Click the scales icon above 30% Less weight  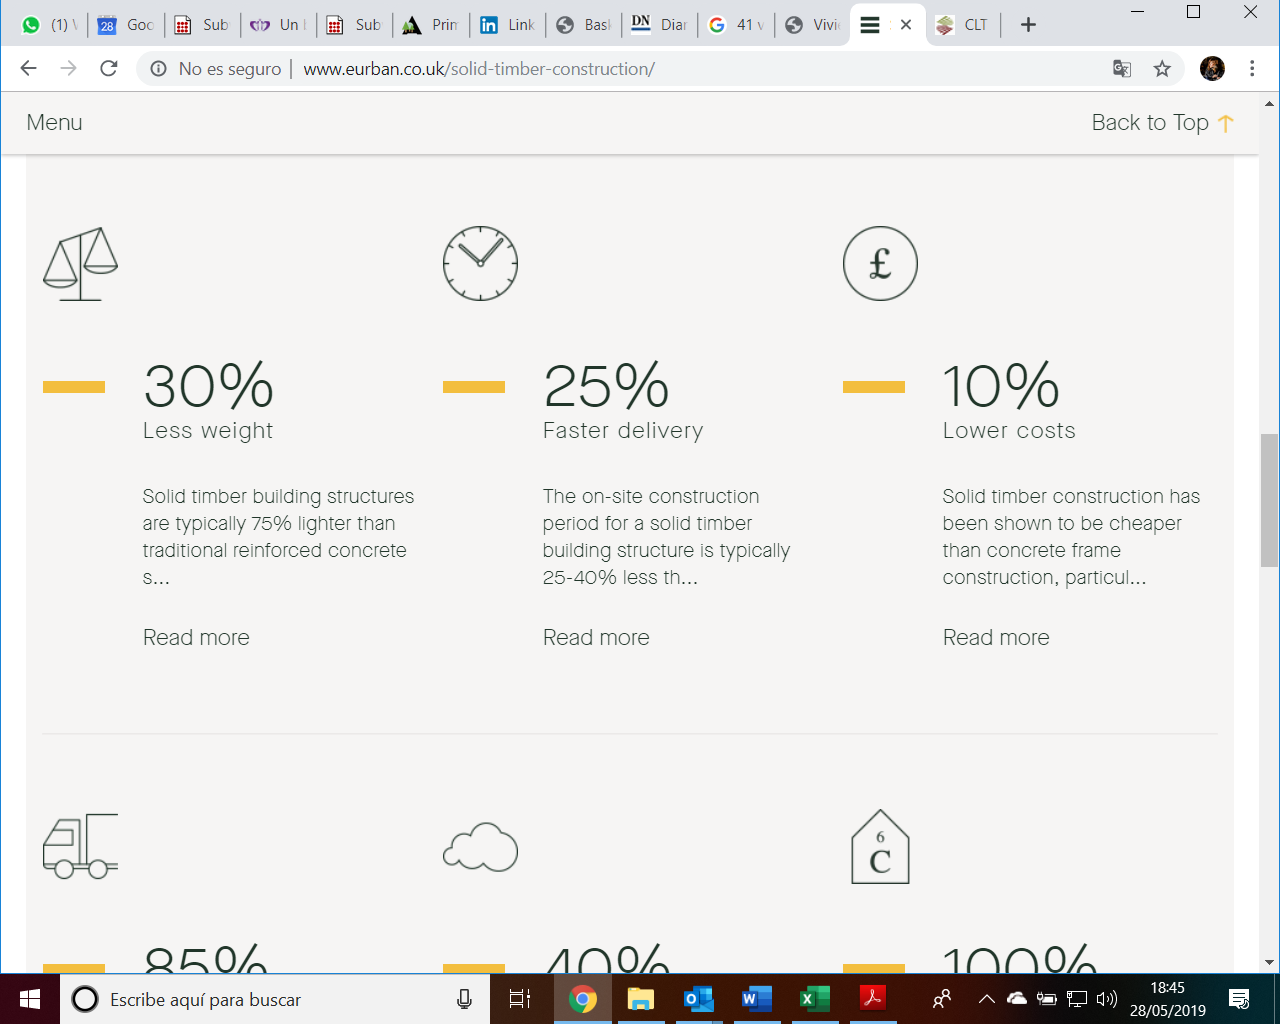tap(80, 264)
